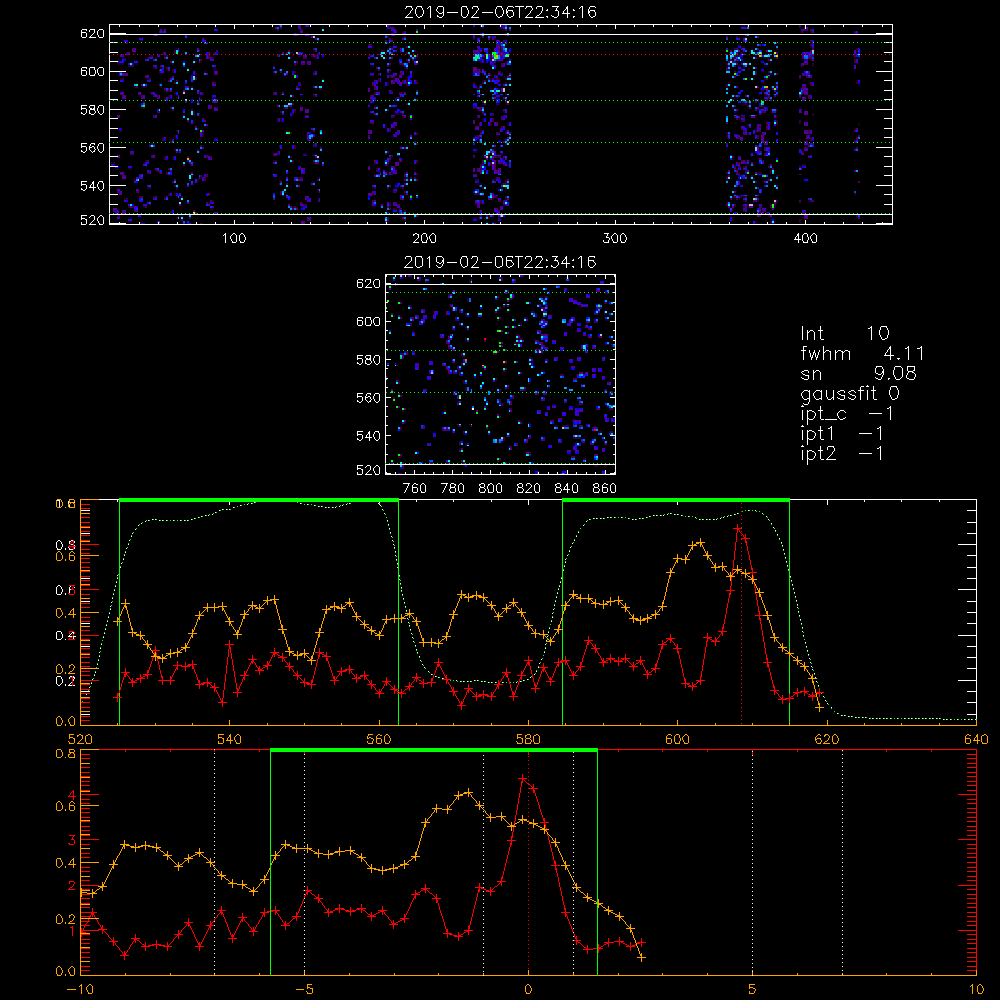This screenshot has height=1000, width=1000.
Task: Click x-axis label 560 under the upper line plot
Action: click(x=379, y=740)
